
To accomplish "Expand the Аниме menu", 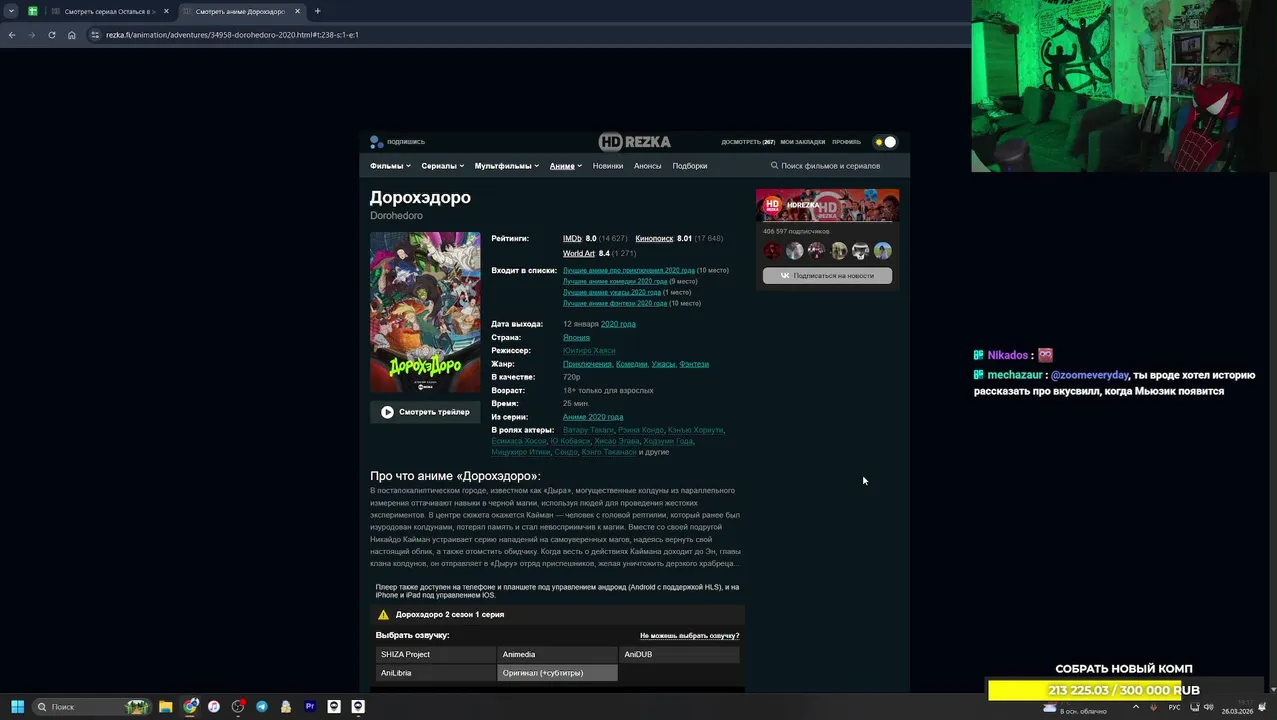I will (x=565, y=166).
